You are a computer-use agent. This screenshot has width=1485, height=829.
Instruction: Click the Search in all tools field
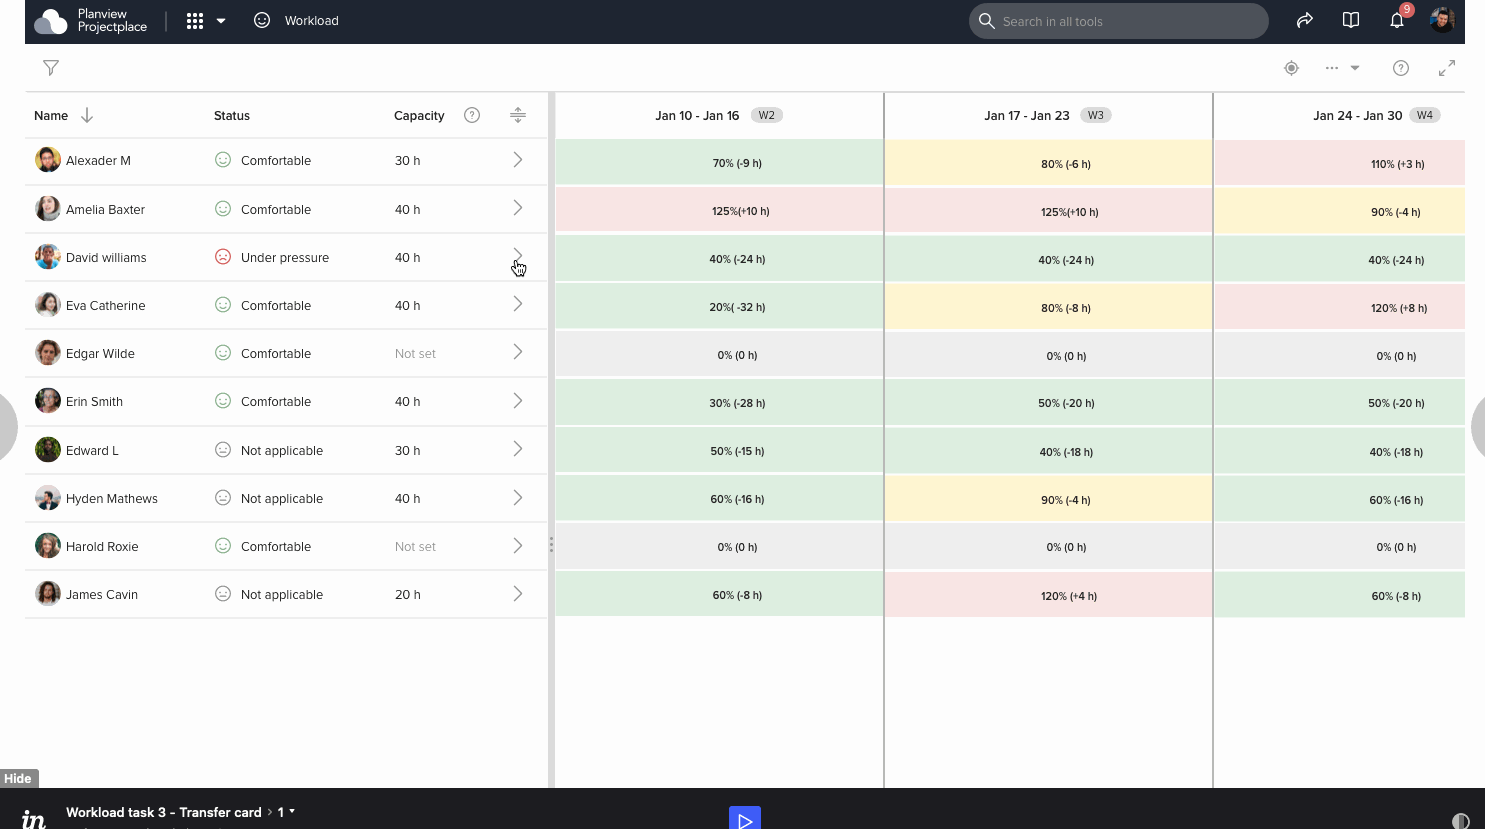[1118, 21]
